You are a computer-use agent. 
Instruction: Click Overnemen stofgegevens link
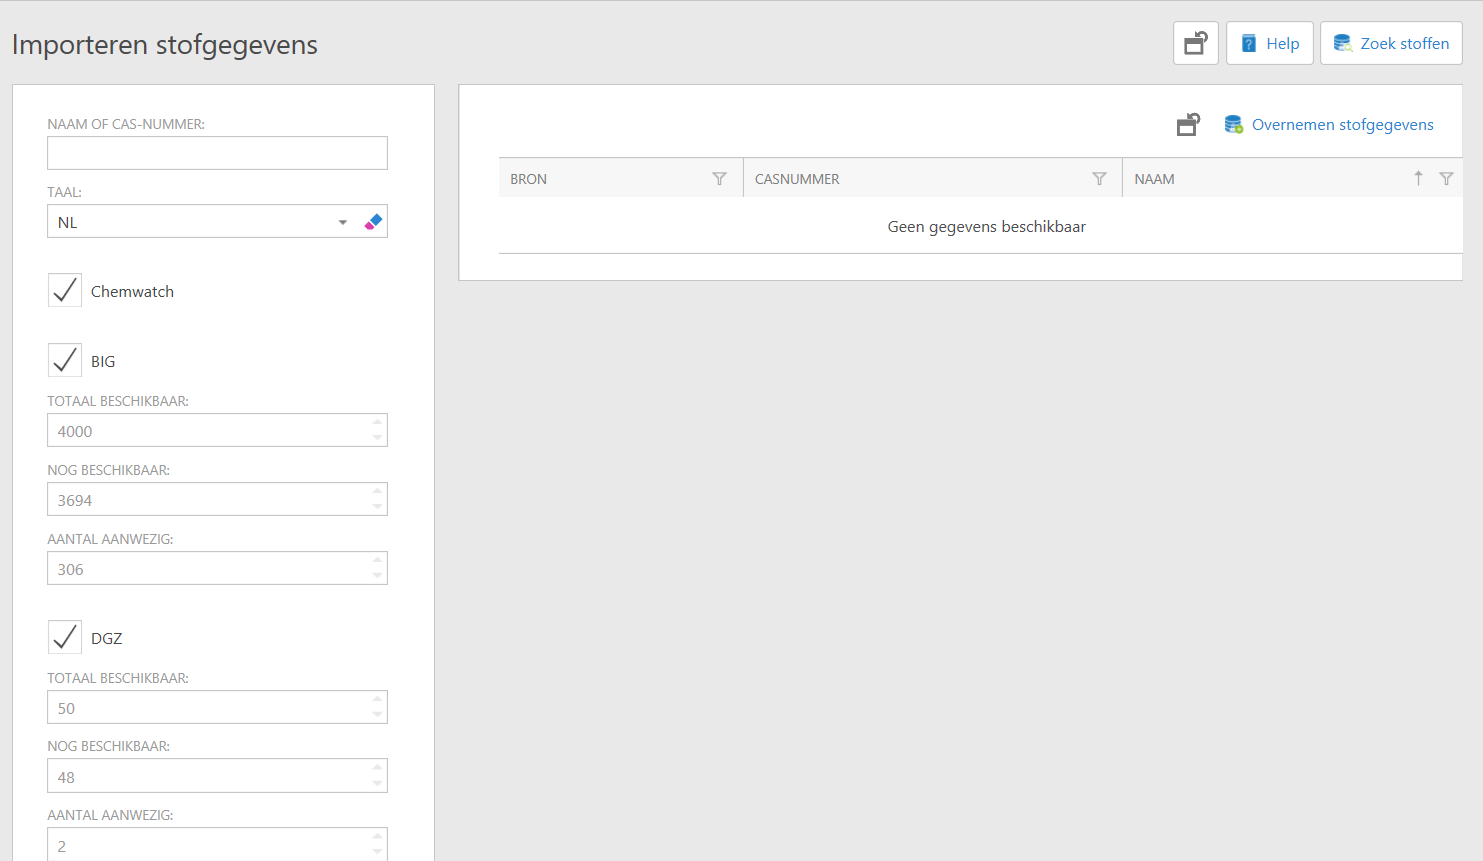click(1329, 125)
